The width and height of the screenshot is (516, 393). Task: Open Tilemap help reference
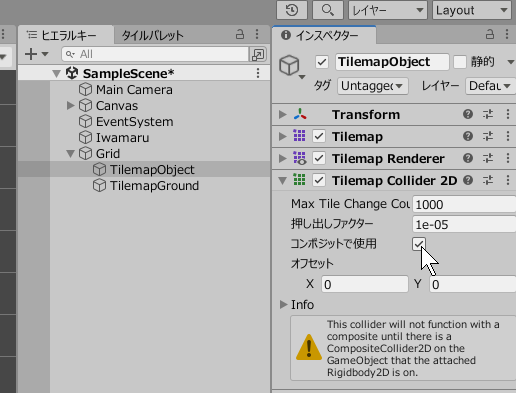click(x=468, y=136)
